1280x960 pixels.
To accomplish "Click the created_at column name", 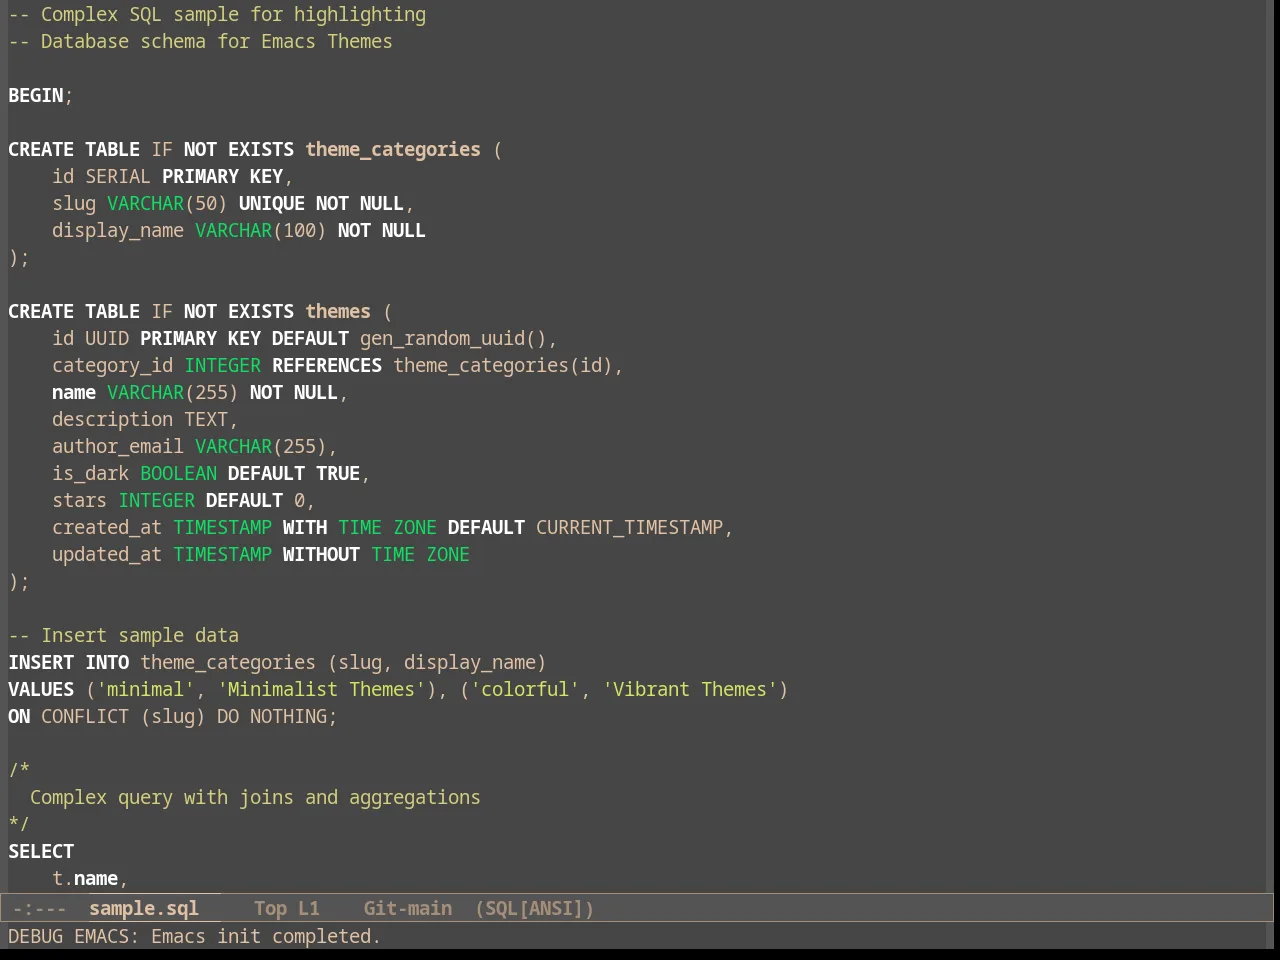I will [x=107, y=527].
